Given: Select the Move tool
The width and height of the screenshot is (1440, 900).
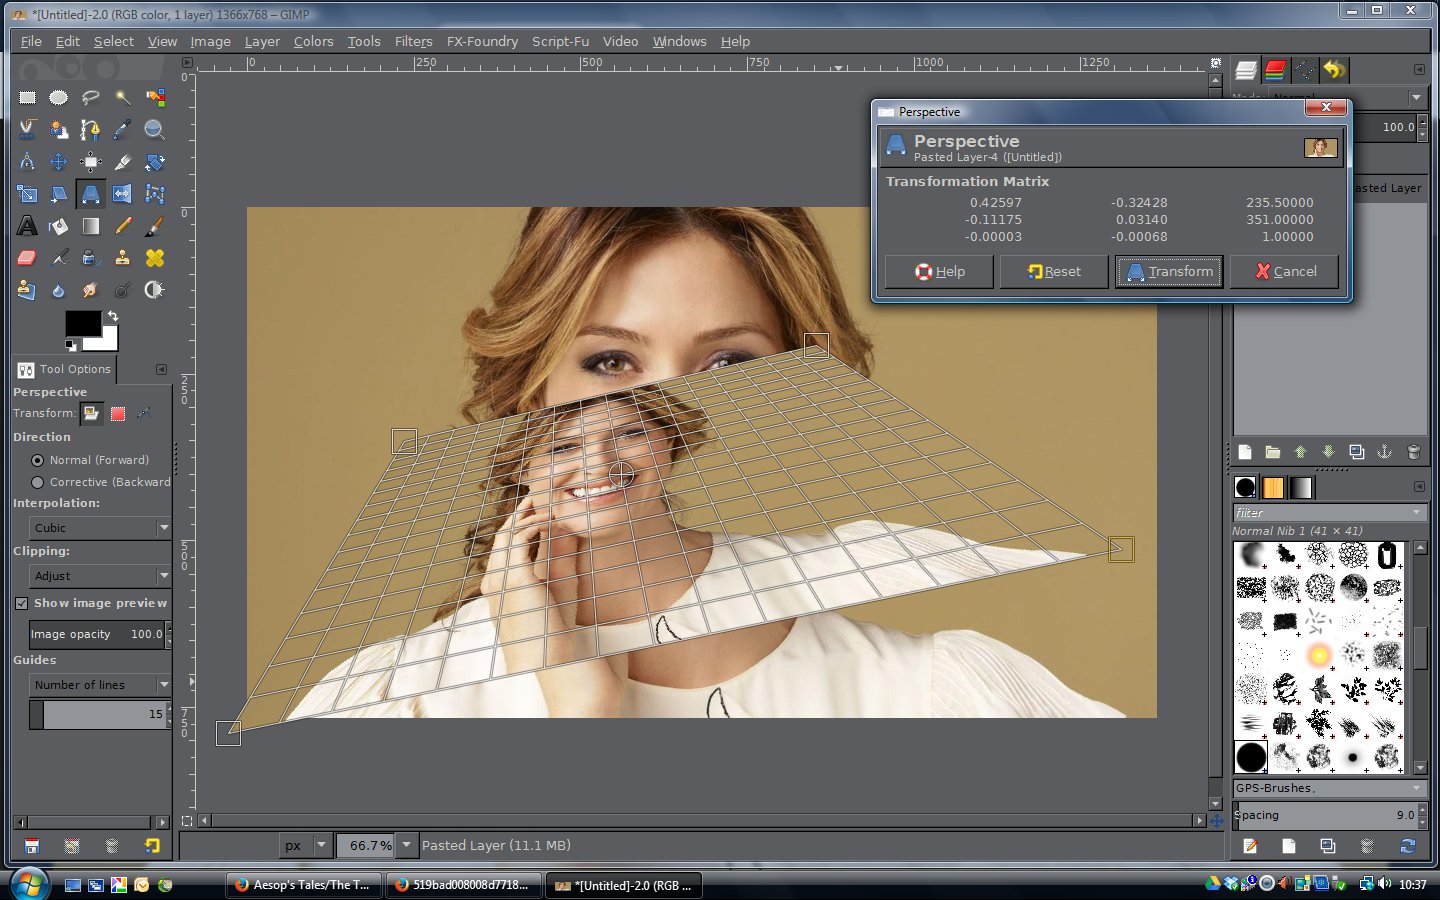Looking at the screenshot, I should pyautogui.click(x=59, y=162).
